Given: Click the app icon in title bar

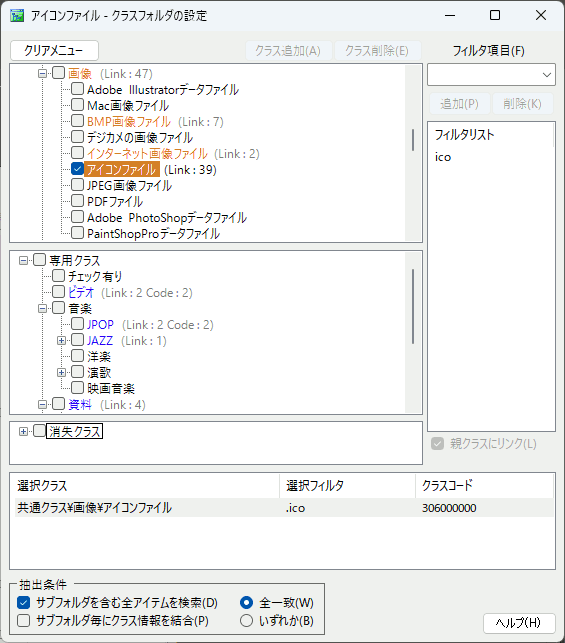Looking at the screenshot, I should coord(17,16).
